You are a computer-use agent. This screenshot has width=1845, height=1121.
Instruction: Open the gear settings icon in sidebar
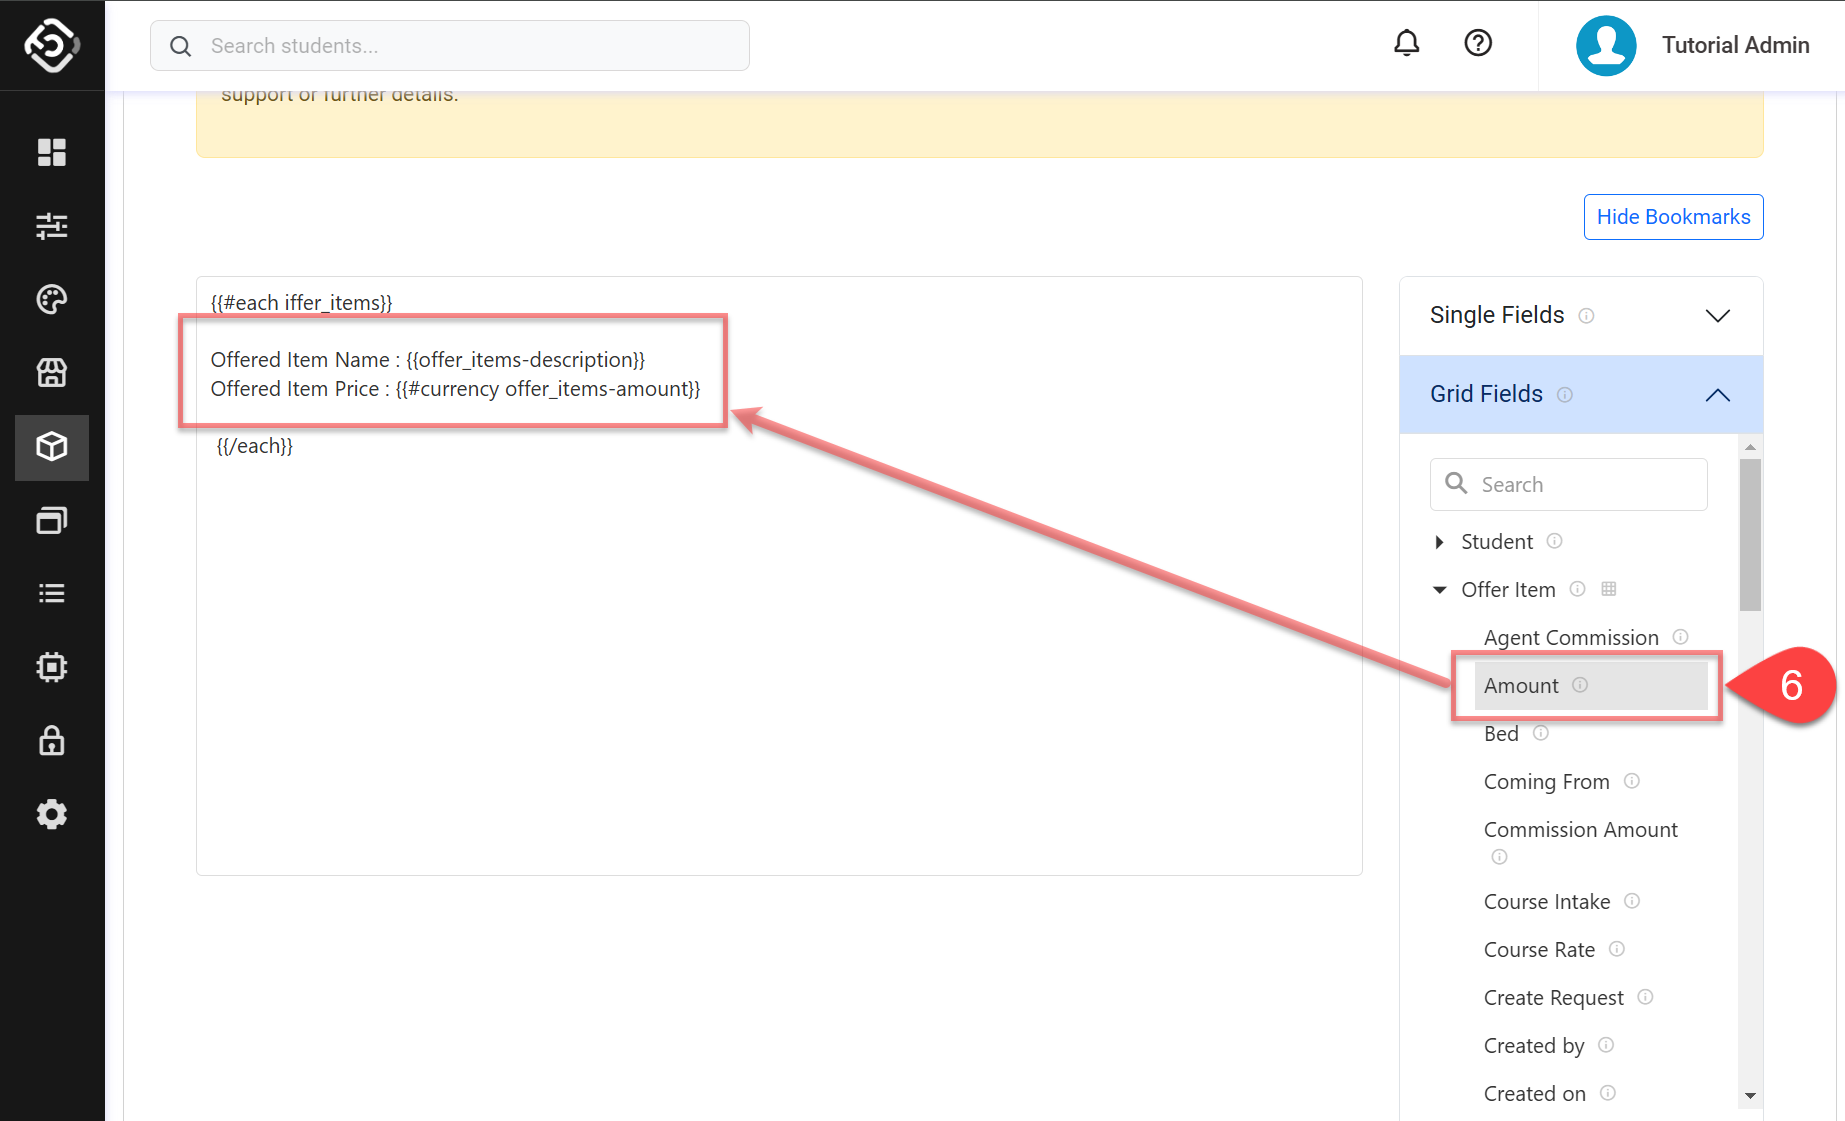coord(52,814)
